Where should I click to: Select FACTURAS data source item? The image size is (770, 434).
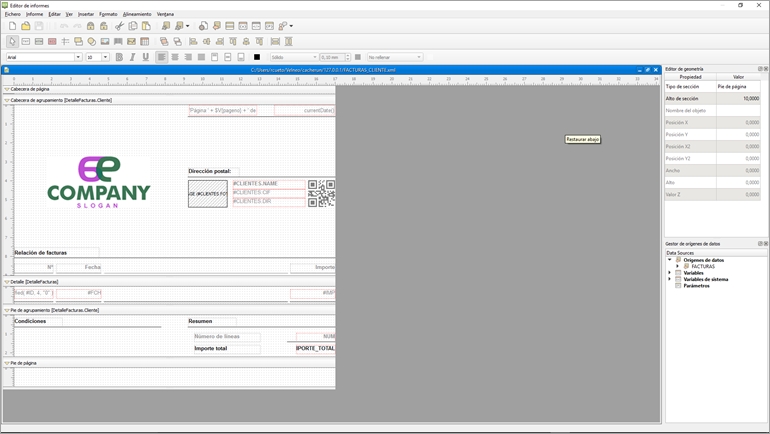[x=703, y=267]
